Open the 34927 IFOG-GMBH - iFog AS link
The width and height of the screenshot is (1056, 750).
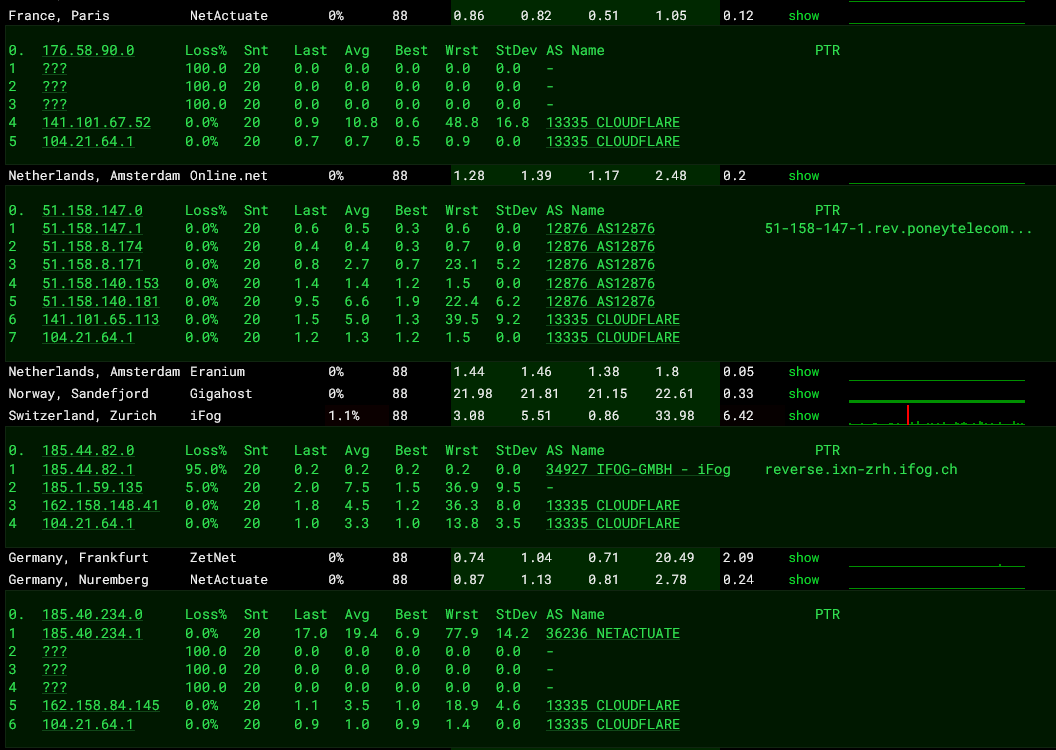(x=638, y=469)
